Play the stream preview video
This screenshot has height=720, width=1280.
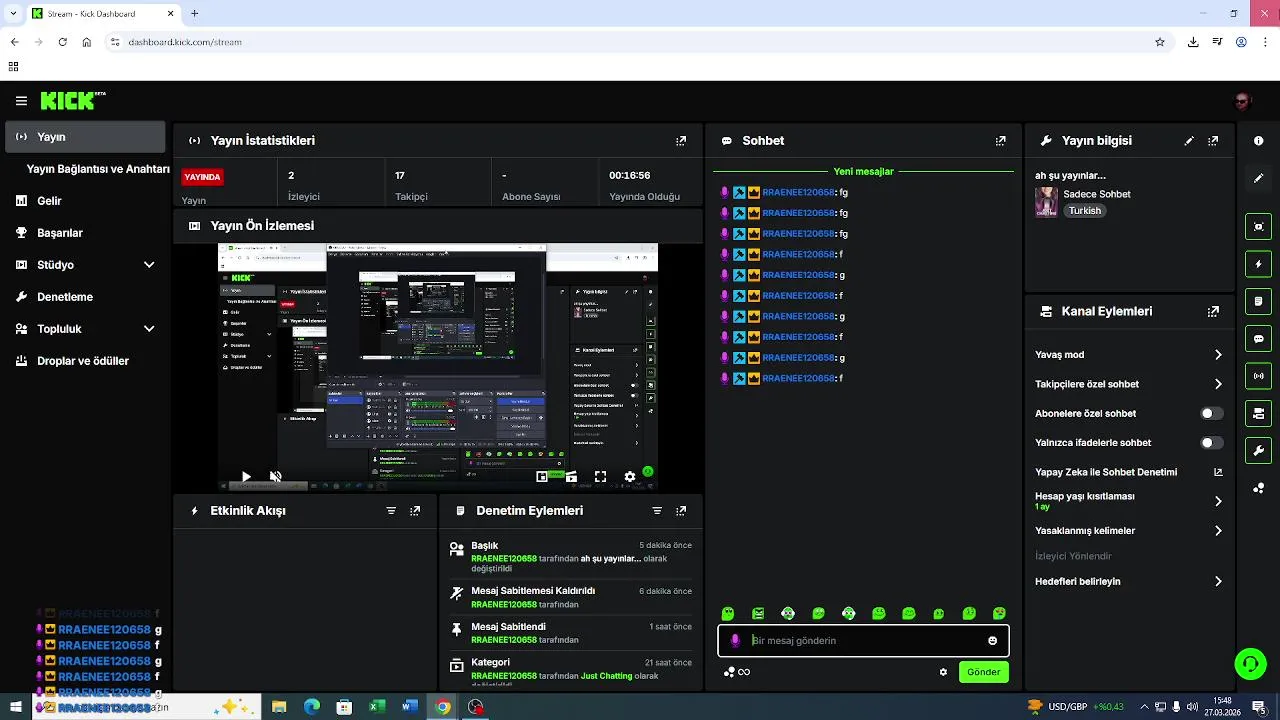click(246, 477)
